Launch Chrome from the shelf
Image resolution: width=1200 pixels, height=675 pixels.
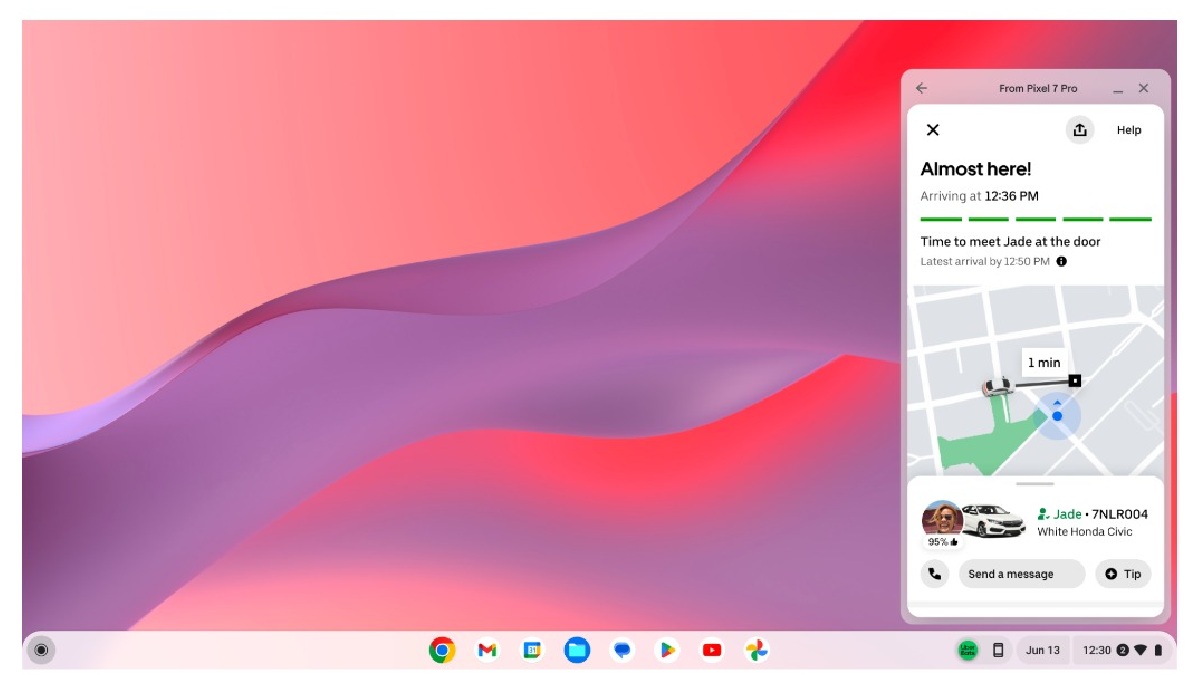click(440, 649)
